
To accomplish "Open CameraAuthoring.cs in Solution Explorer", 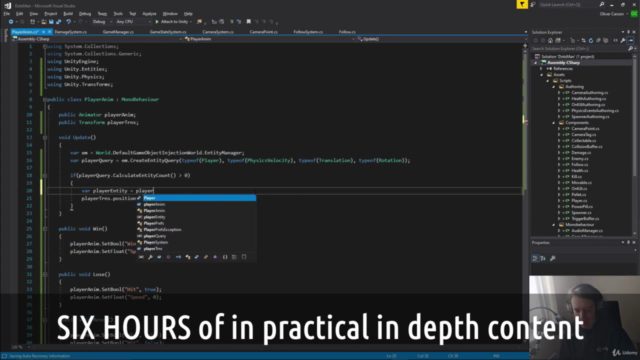I will (589, 93).
